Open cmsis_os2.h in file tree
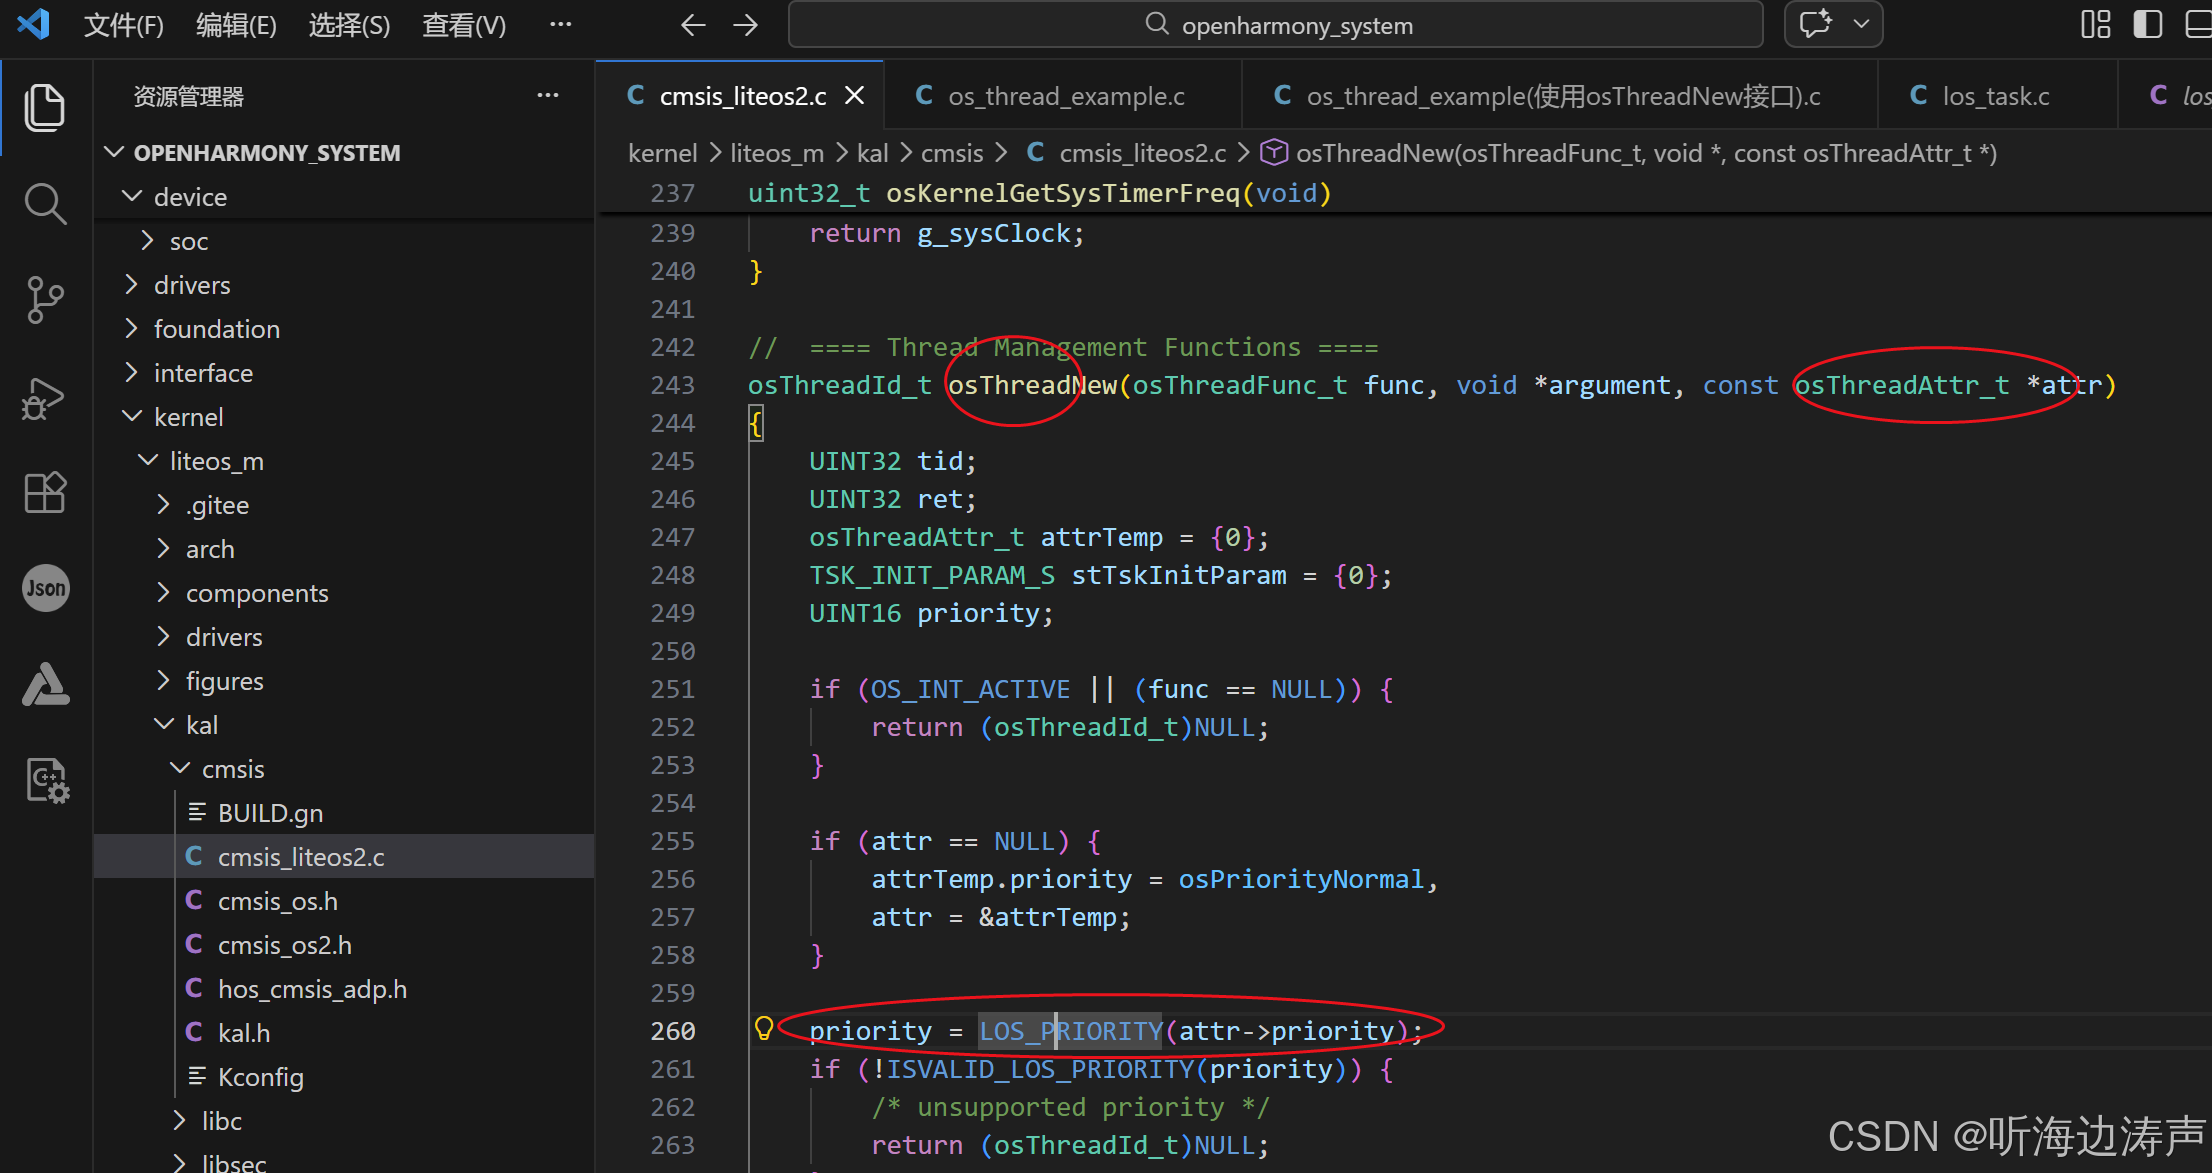Image resolution: width=2212 pixels, height=1173 pixels. pyautogui.click(x=284, y=945)
